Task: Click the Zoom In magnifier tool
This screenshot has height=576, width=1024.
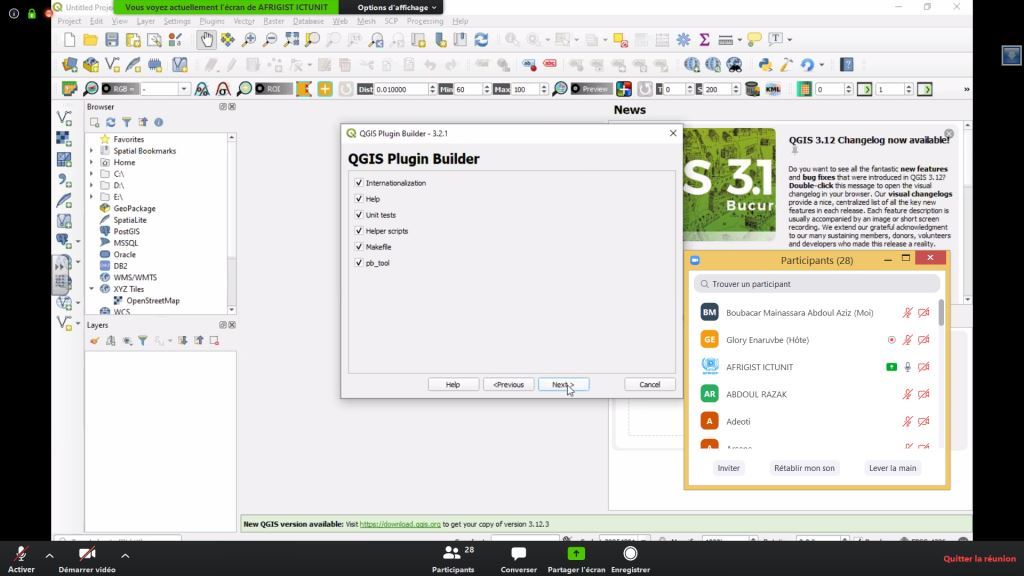Action: [x=249, y=40]
